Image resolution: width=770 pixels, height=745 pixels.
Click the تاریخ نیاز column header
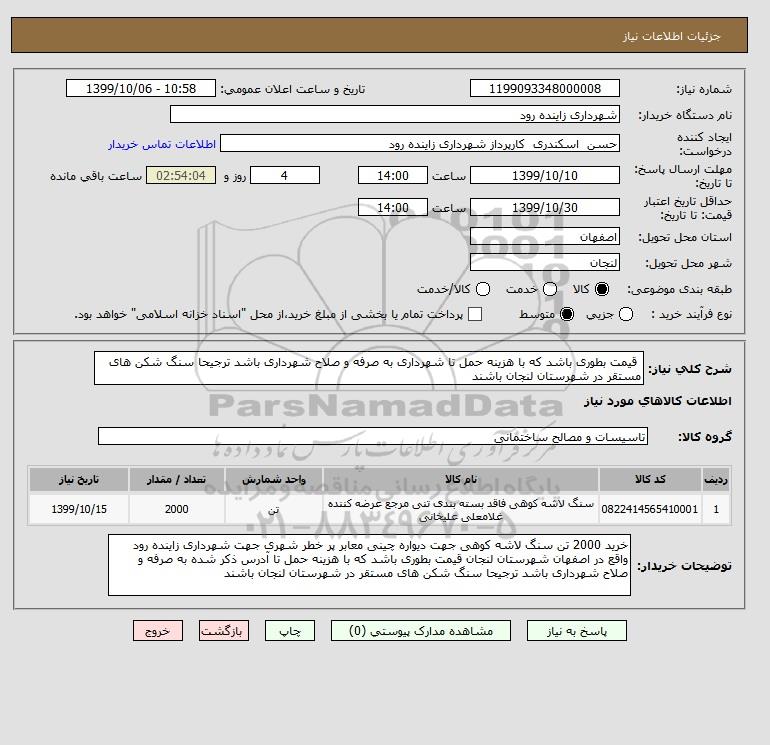point(79,480)
